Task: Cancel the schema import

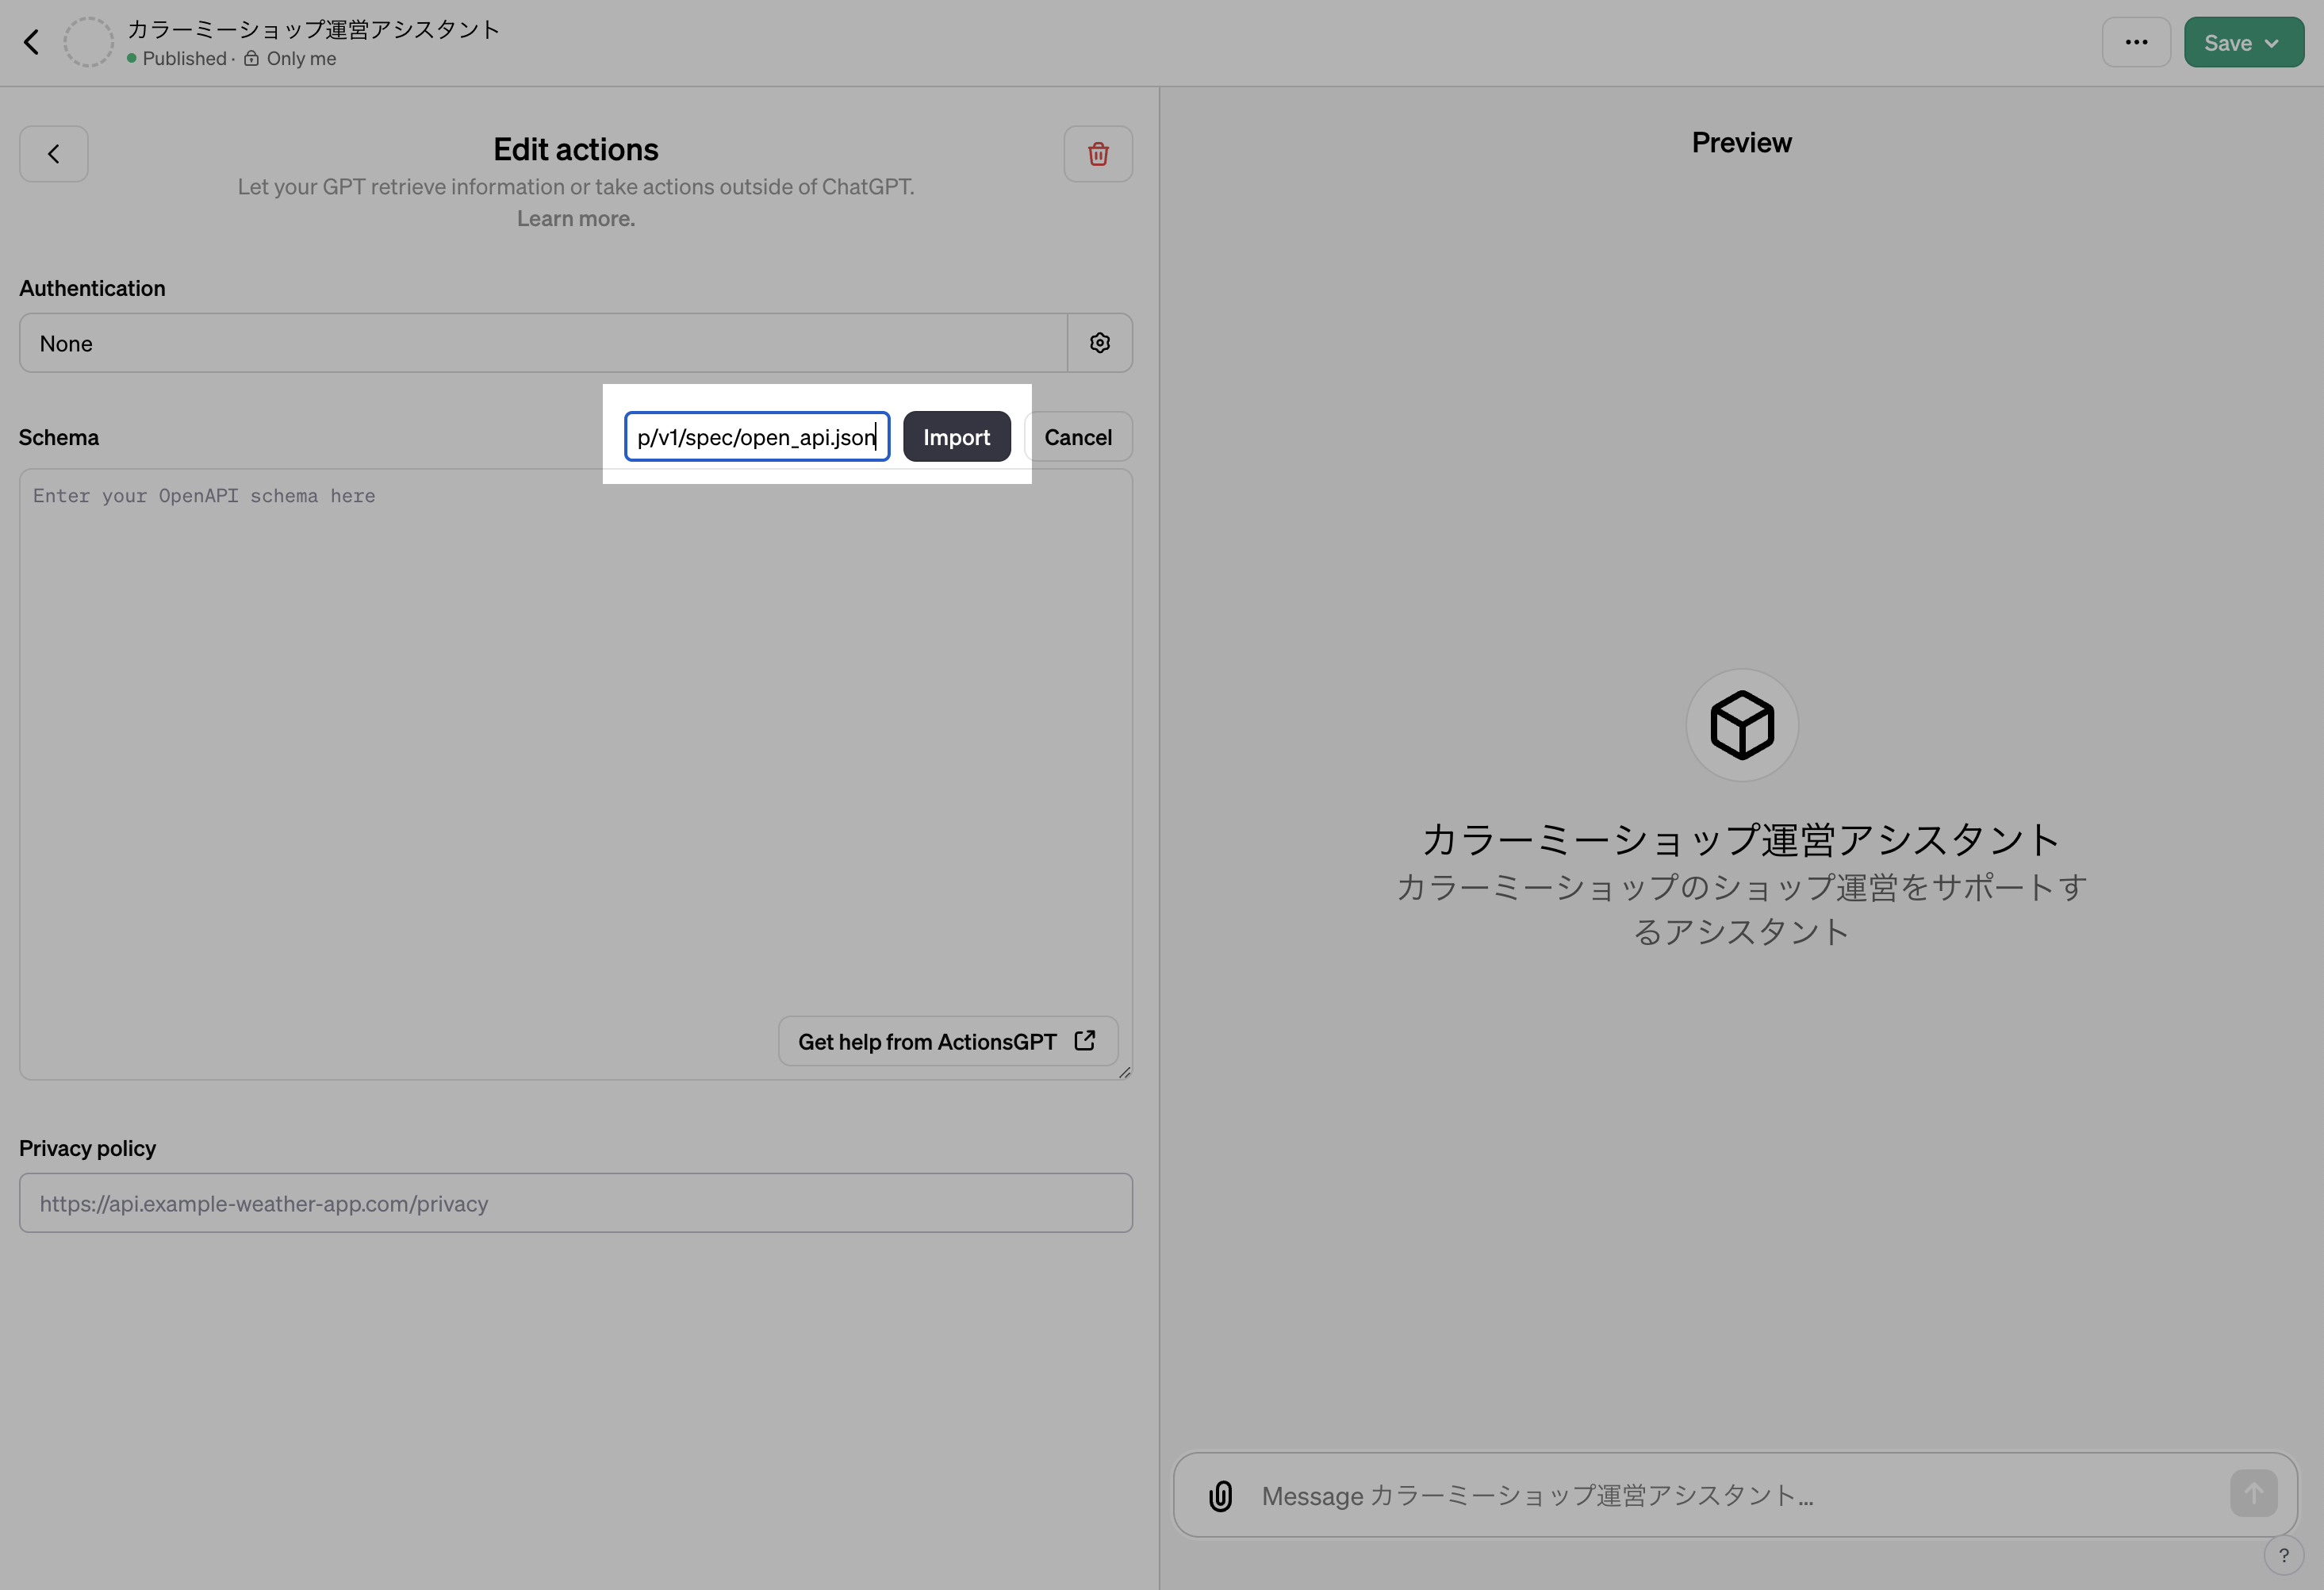Action: (x=1078, y=436)
